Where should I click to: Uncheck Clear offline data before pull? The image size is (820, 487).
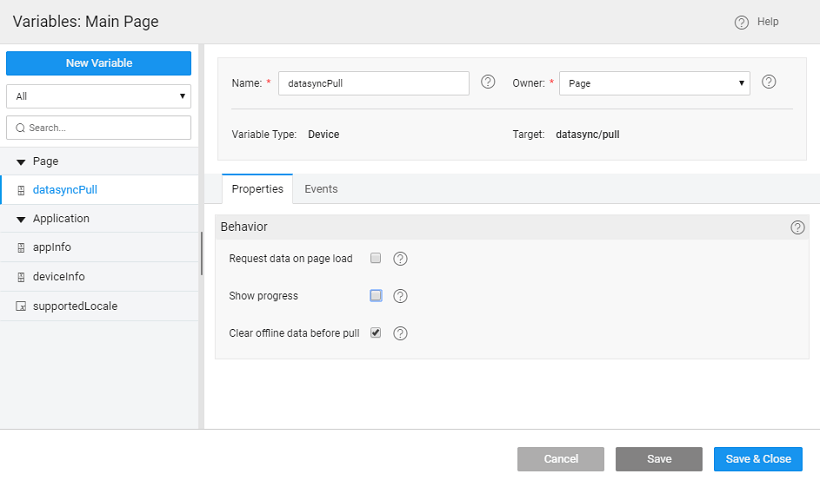(376, 332)
